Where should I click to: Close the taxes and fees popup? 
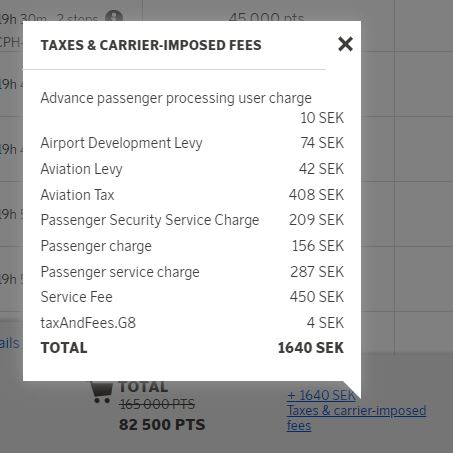tap(345, 44)
